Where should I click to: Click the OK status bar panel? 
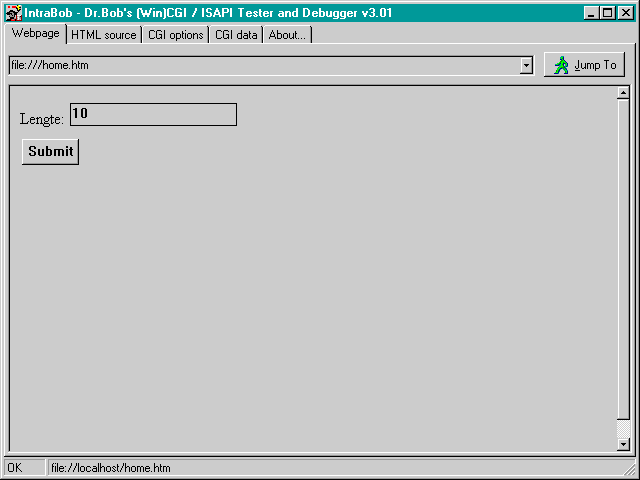(22, 468)
